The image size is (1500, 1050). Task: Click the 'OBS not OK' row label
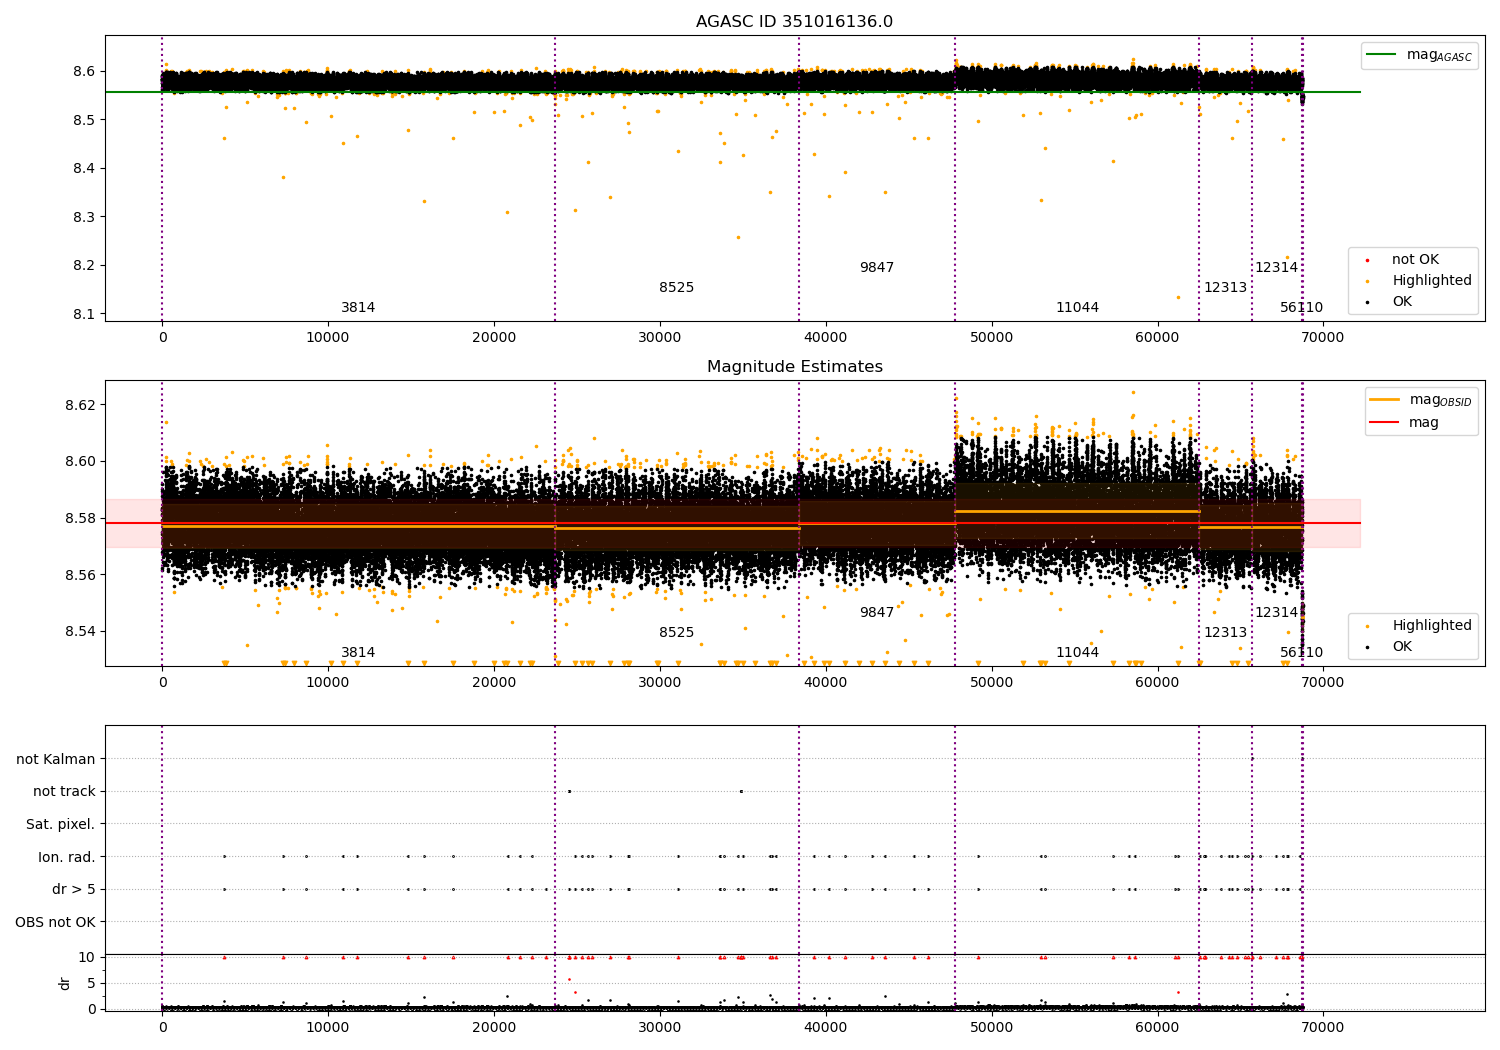[56, 922]
